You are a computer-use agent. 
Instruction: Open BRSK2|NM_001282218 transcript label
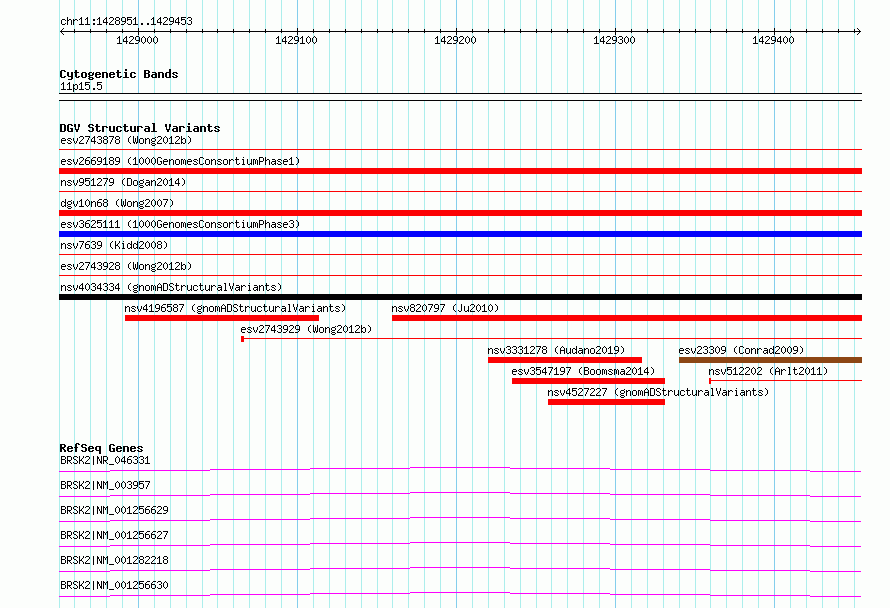pyautogui.click(x=114, y=560)
